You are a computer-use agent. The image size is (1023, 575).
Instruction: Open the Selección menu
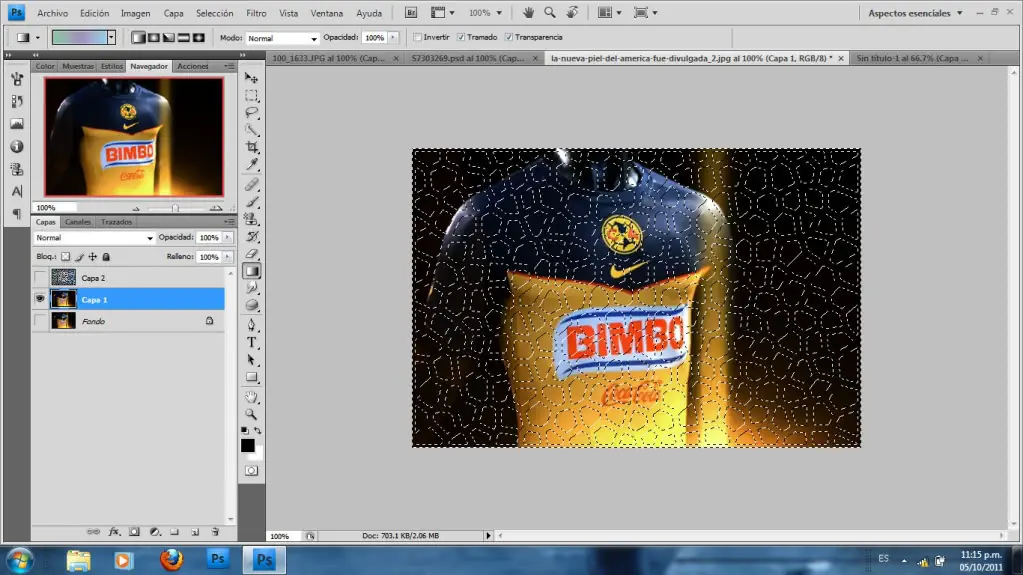point(214,13)
